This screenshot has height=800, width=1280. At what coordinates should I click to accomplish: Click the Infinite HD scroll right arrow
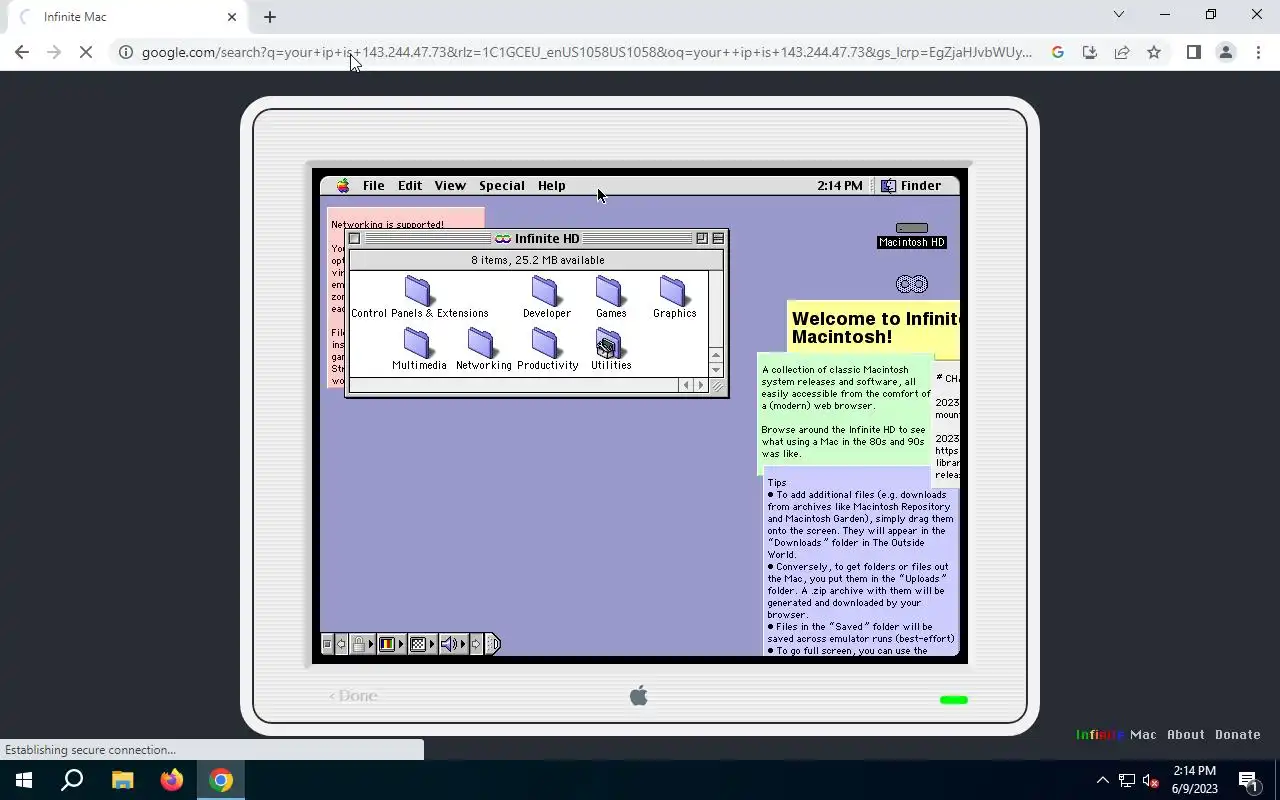700,385
